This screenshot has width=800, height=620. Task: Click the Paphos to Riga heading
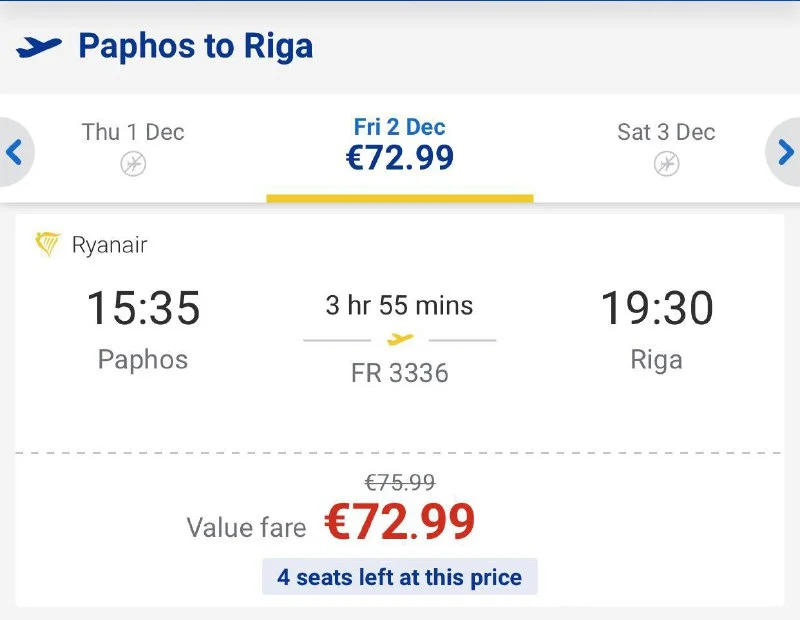[x=195, y=46]
